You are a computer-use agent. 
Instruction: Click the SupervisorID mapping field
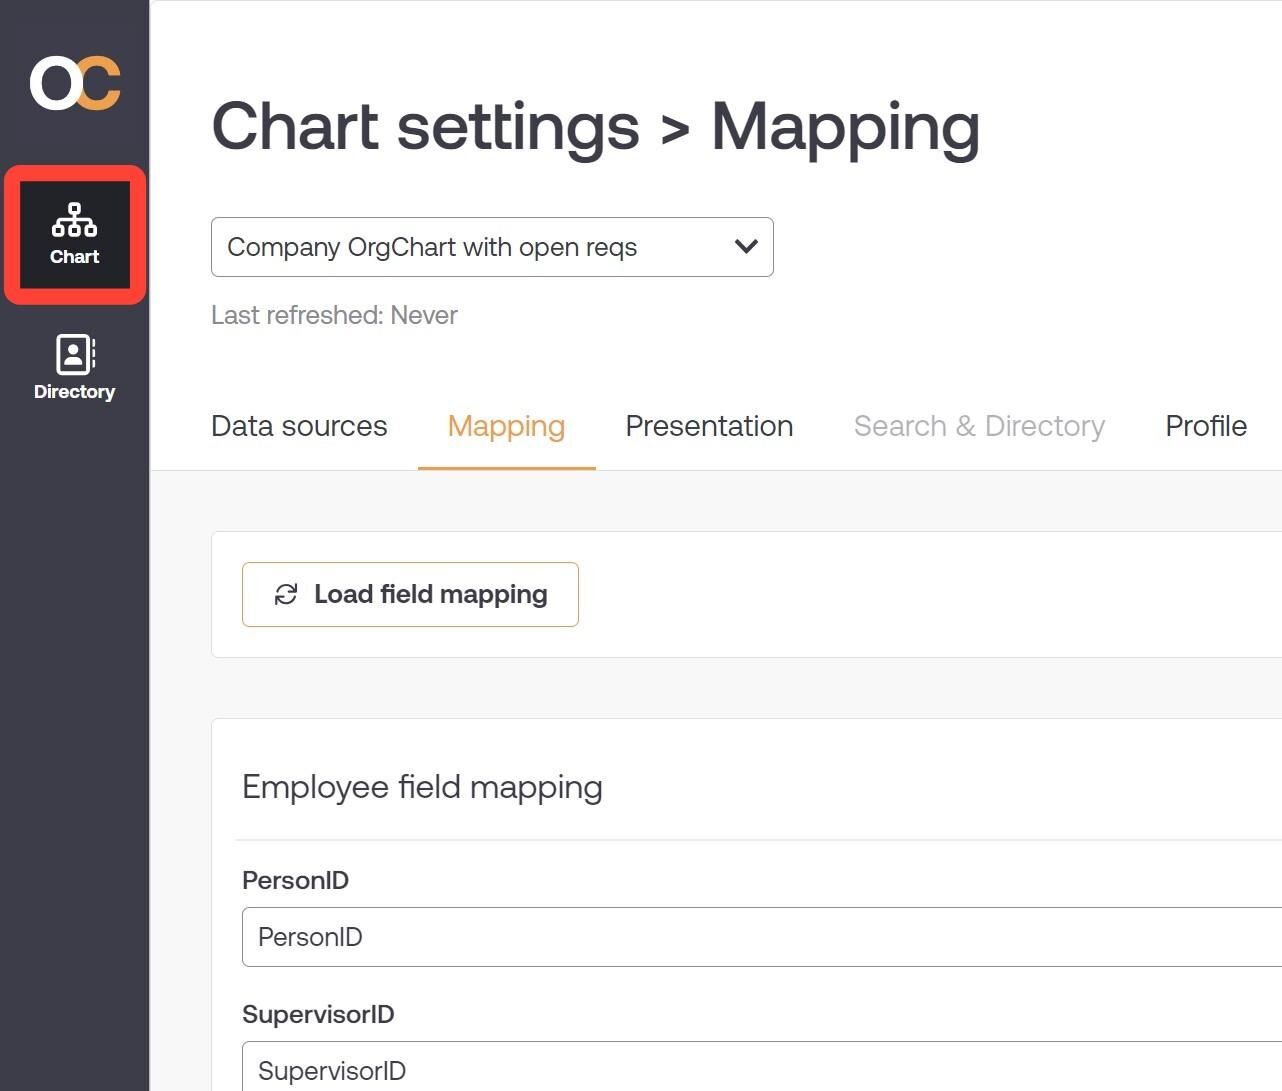(x=762, y=1066)
